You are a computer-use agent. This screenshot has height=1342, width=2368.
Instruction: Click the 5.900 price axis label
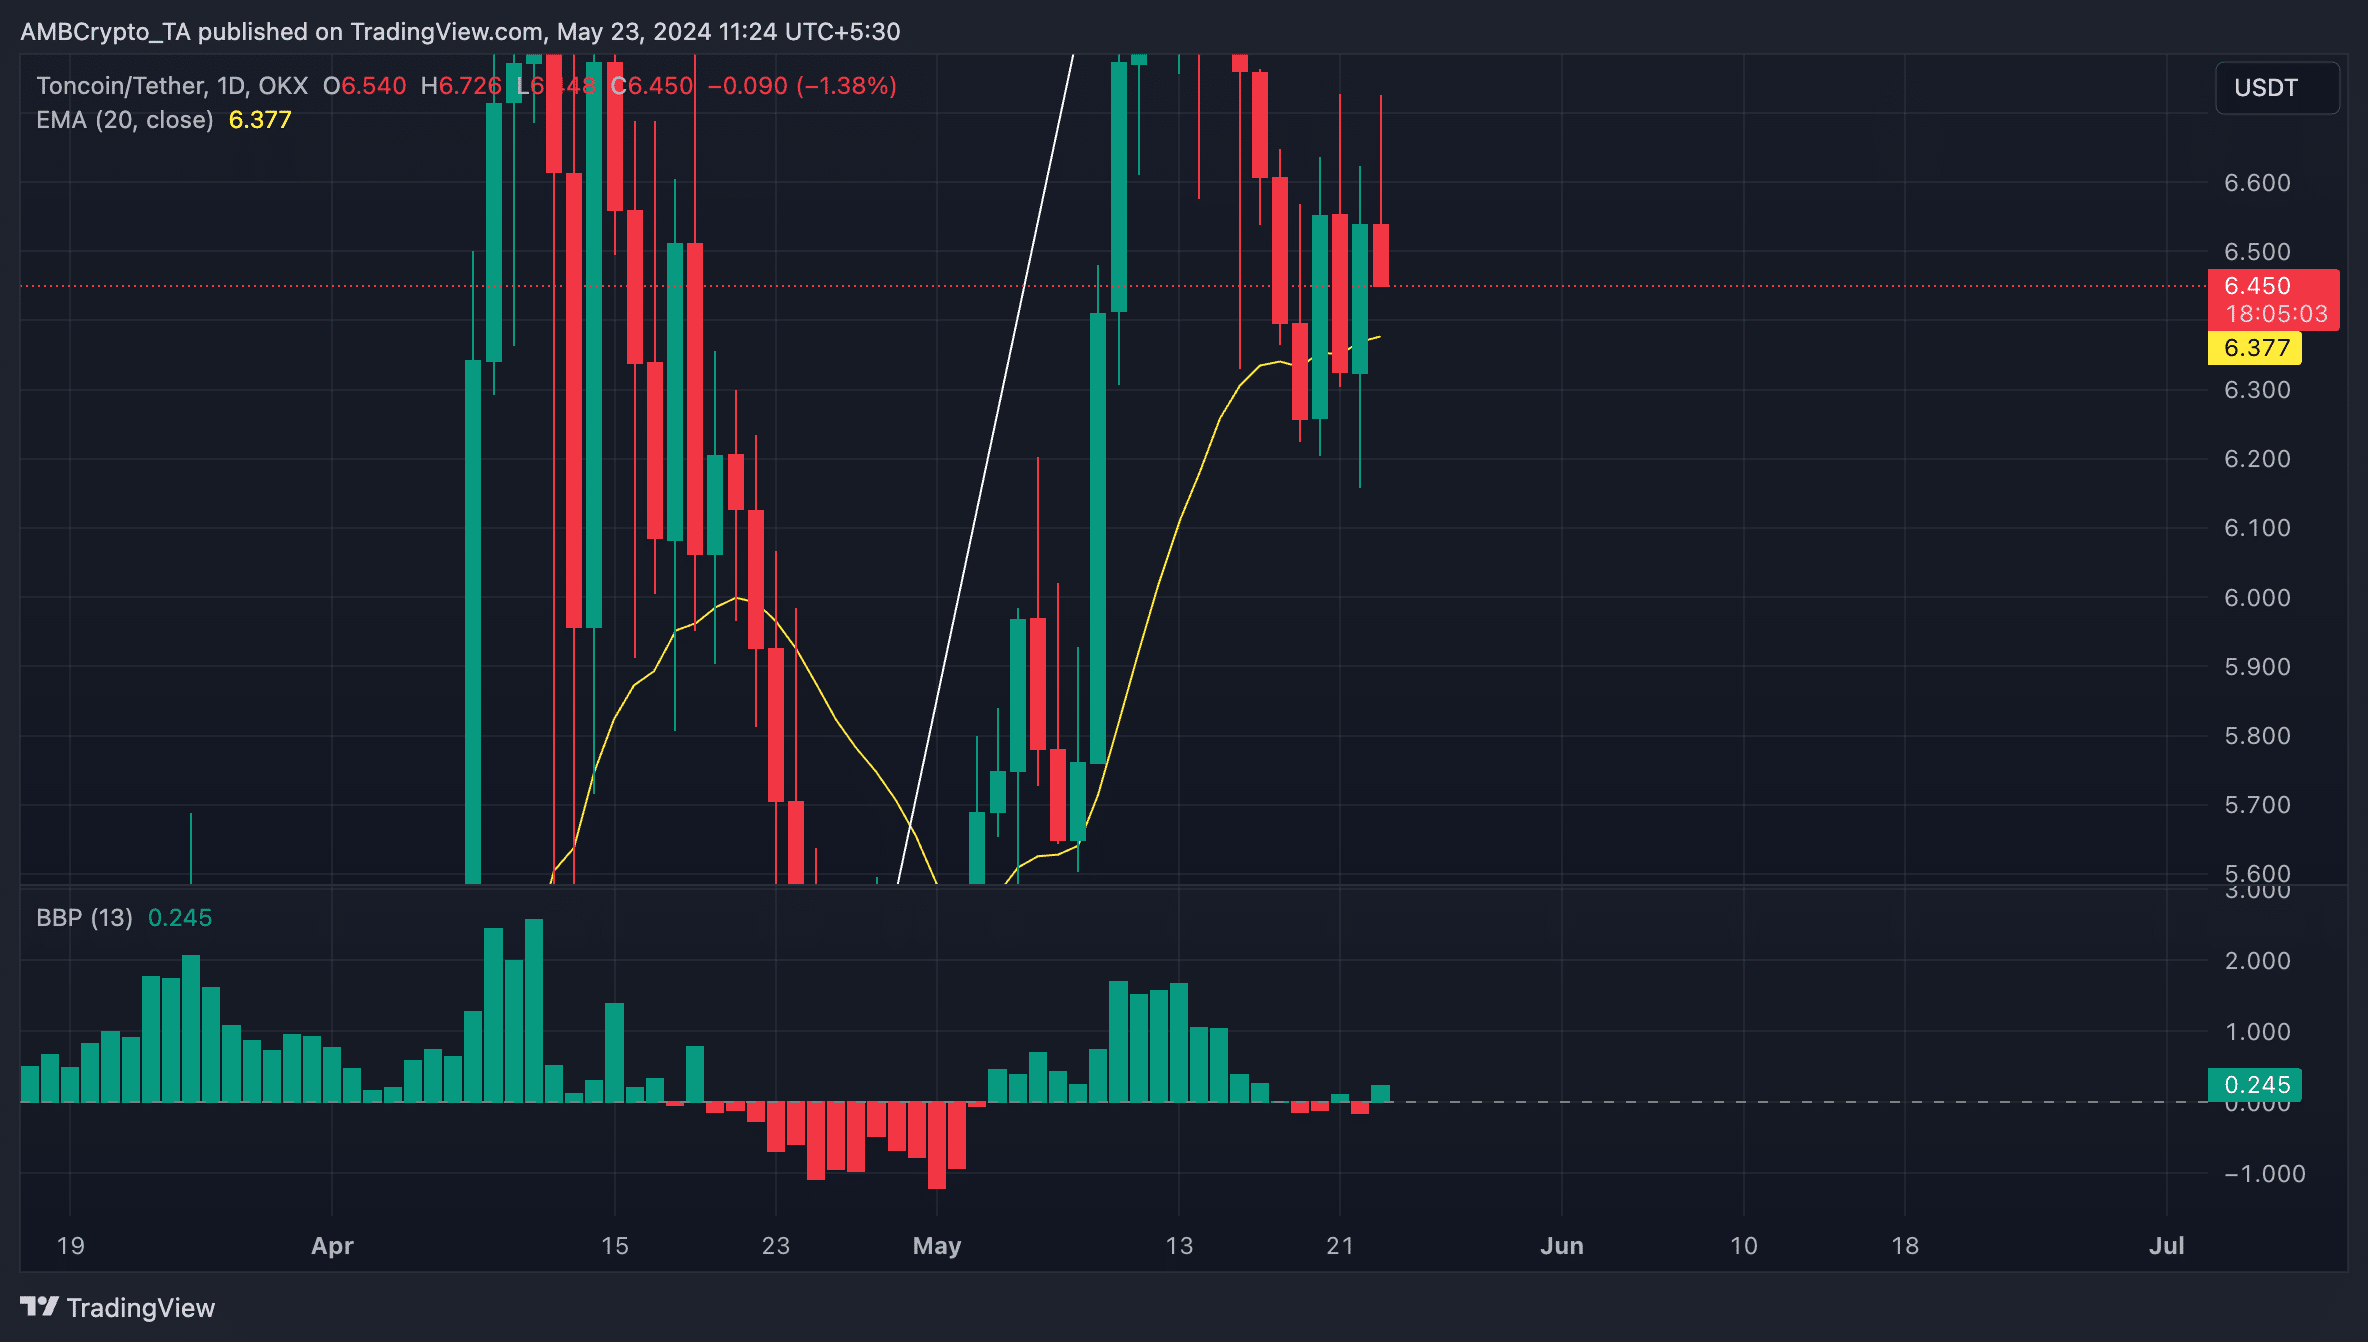[x=2257, y=667]
